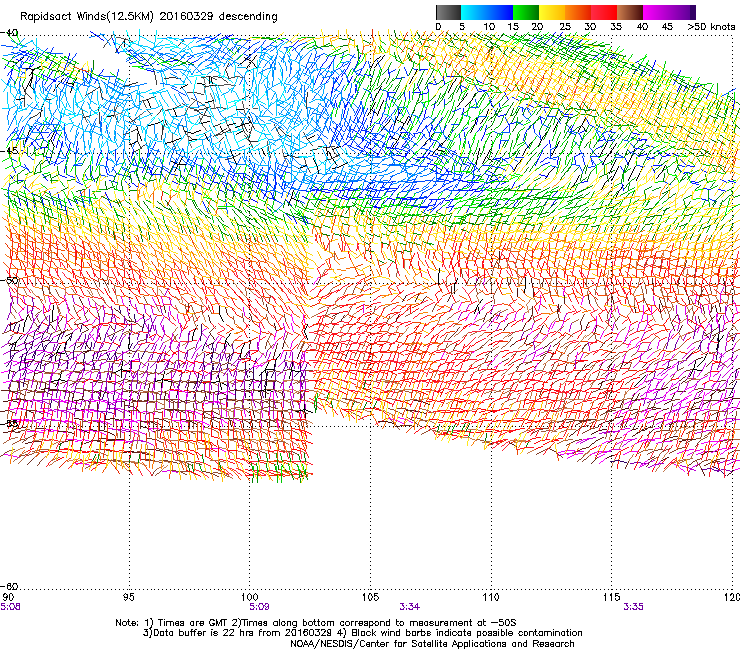Click the "115" longitude axis label
Screen dimensions: 740x650
click(x=611, y=597)
